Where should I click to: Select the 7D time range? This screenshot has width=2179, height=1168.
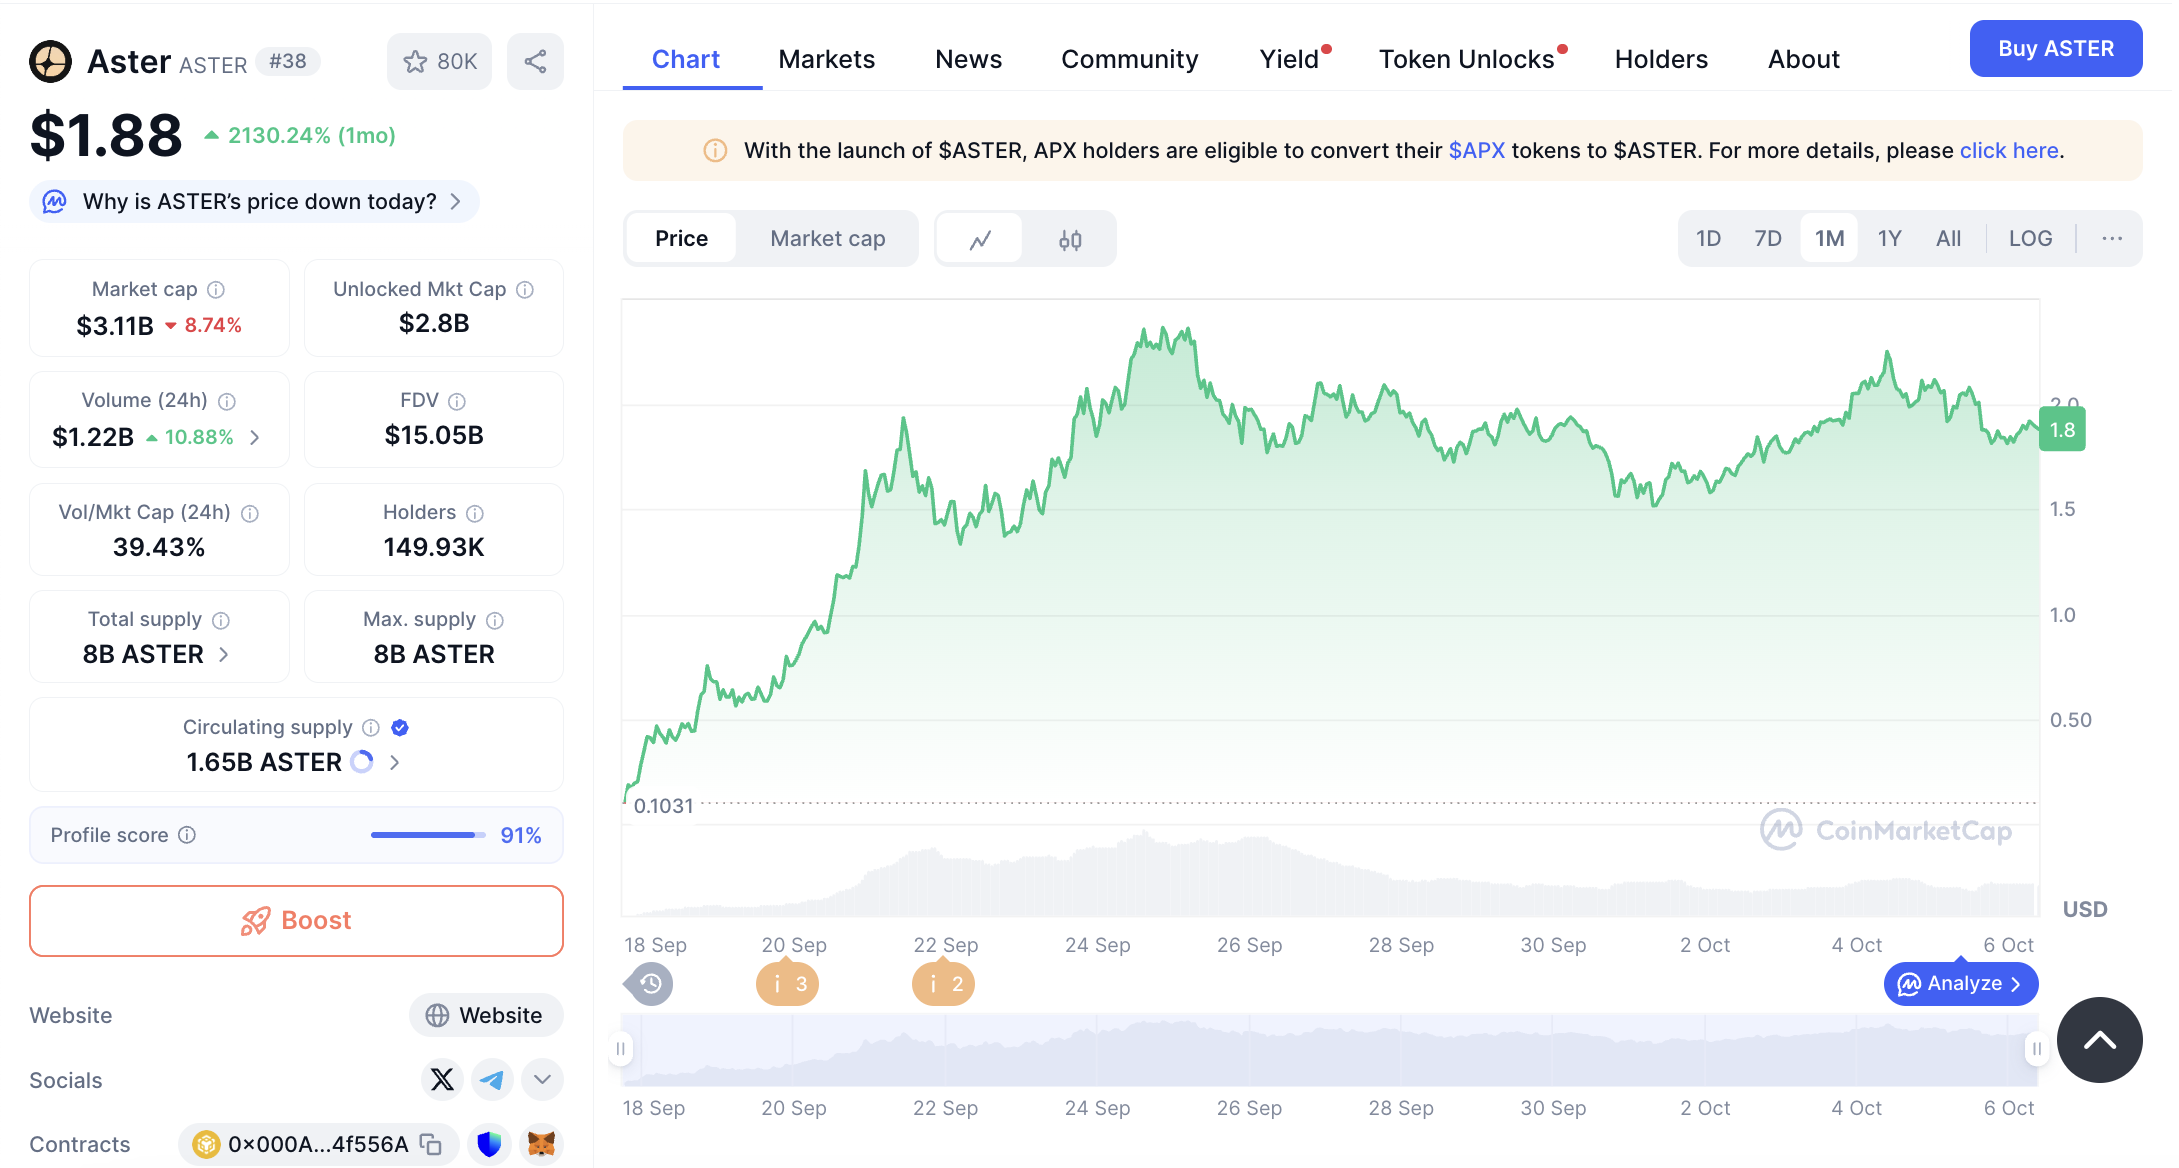(x=1767, y=239)
